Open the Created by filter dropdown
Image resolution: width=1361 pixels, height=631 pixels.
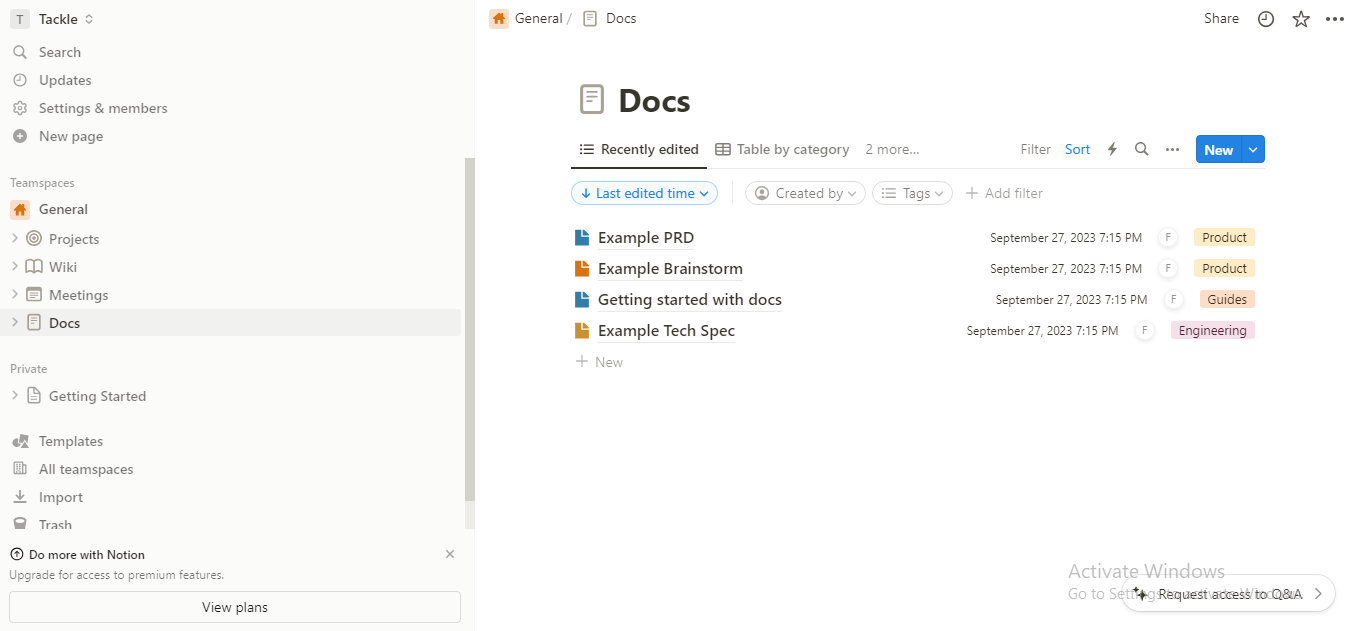click(x=805, y=193)
